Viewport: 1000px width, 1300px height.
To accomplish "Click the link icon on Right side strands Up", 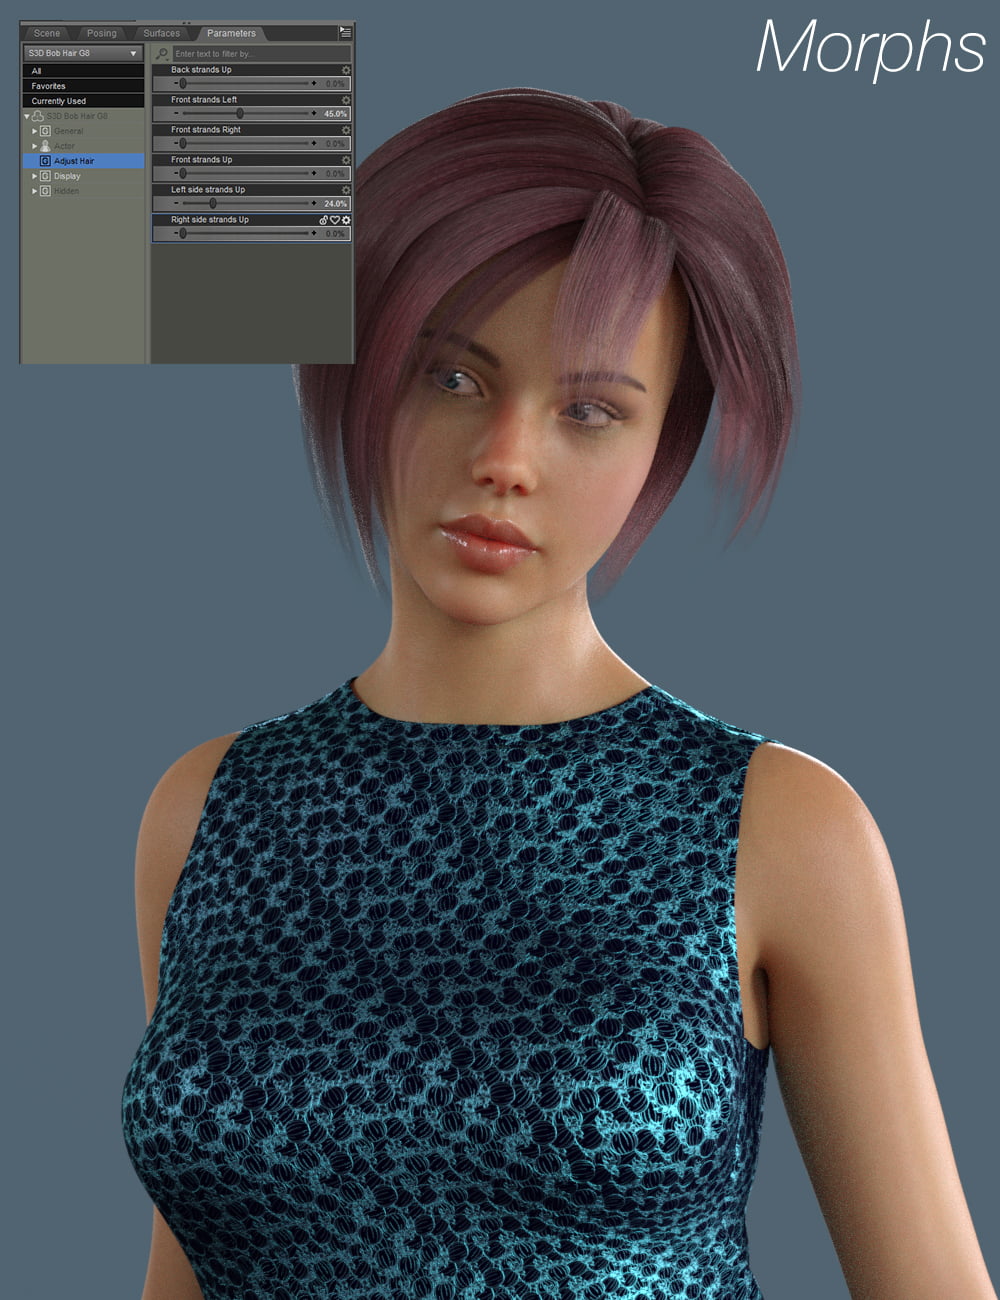I will point(322,219).
